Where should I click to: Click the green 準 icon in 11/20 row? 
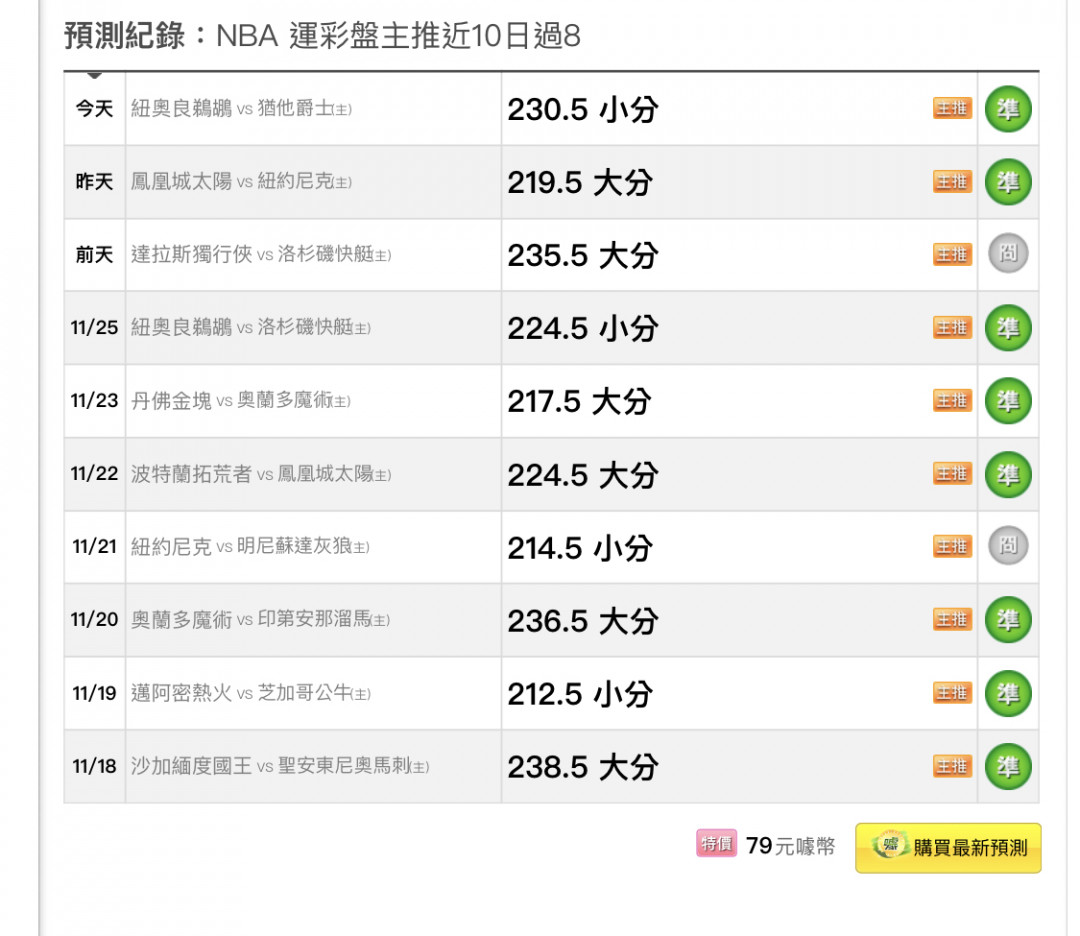click(x=1008, y=619)
